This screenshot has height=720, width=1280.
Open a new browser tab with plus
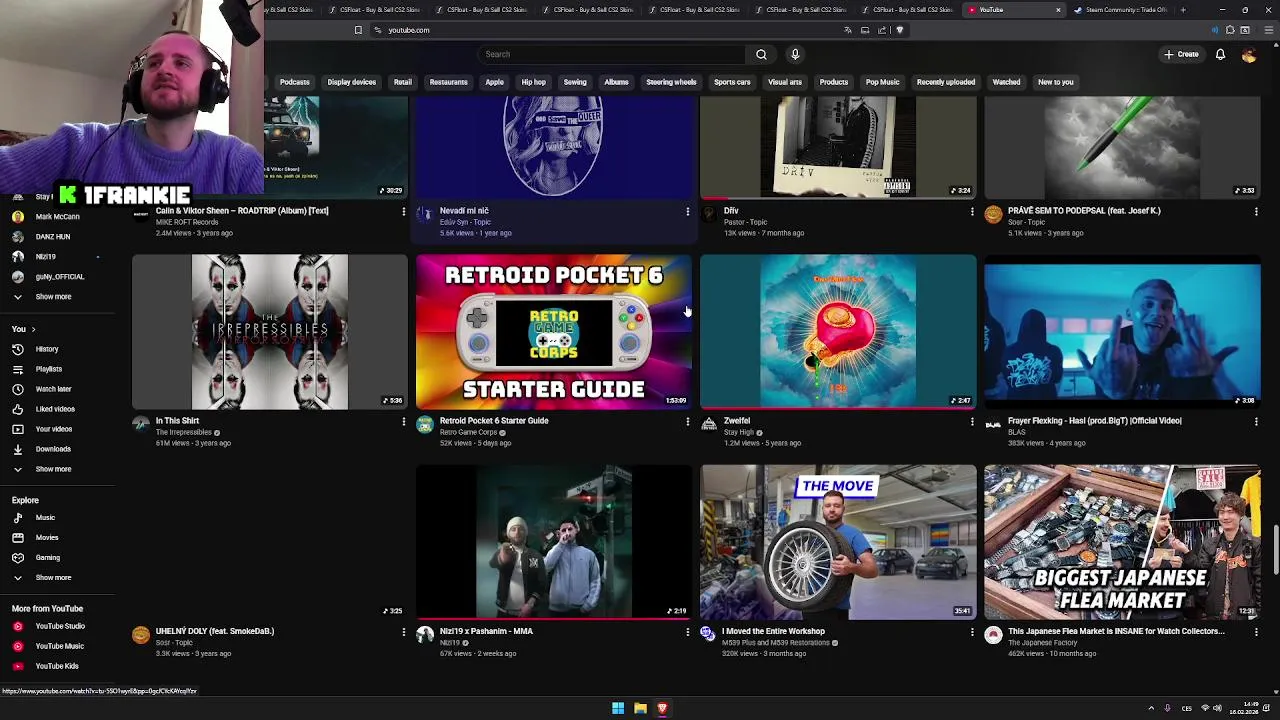1182,10
